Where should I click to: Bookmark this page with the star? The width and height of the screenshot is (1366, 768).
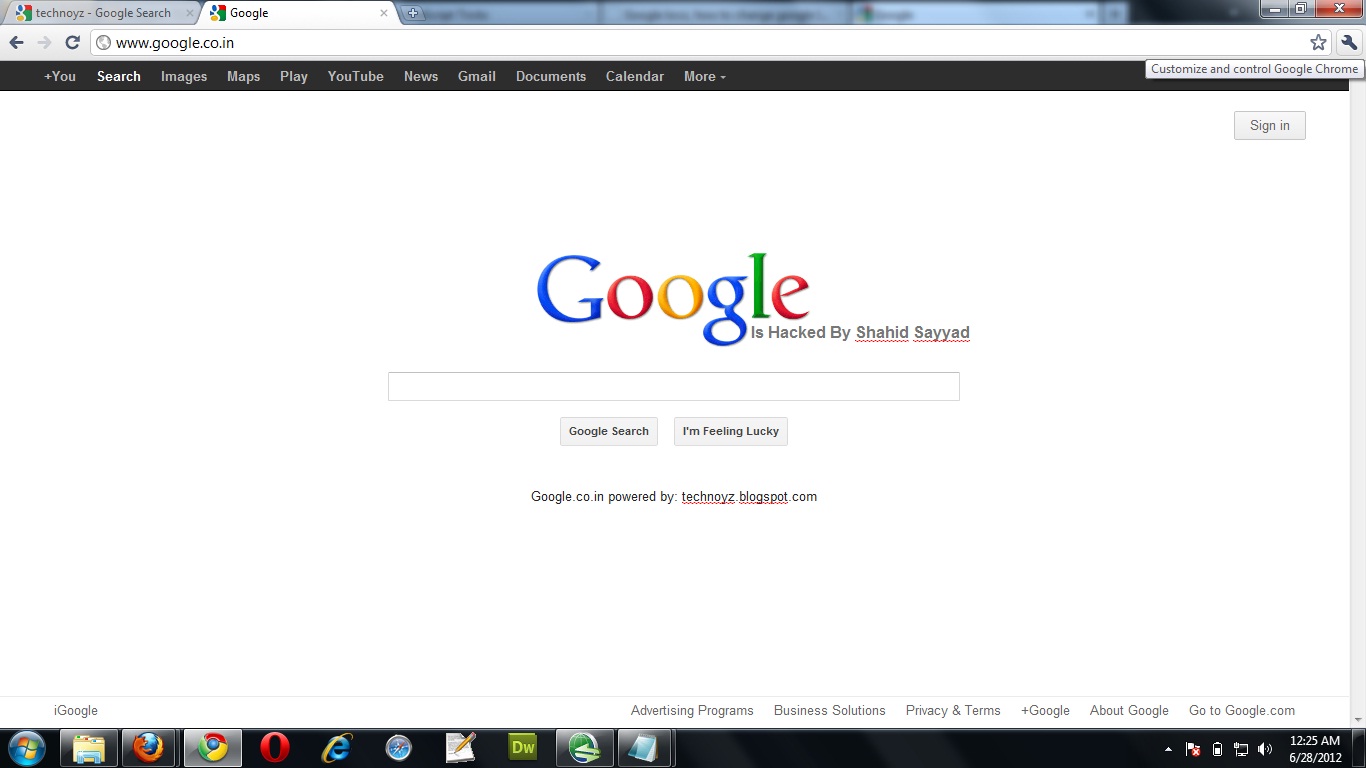click(x=1318, y=42)
